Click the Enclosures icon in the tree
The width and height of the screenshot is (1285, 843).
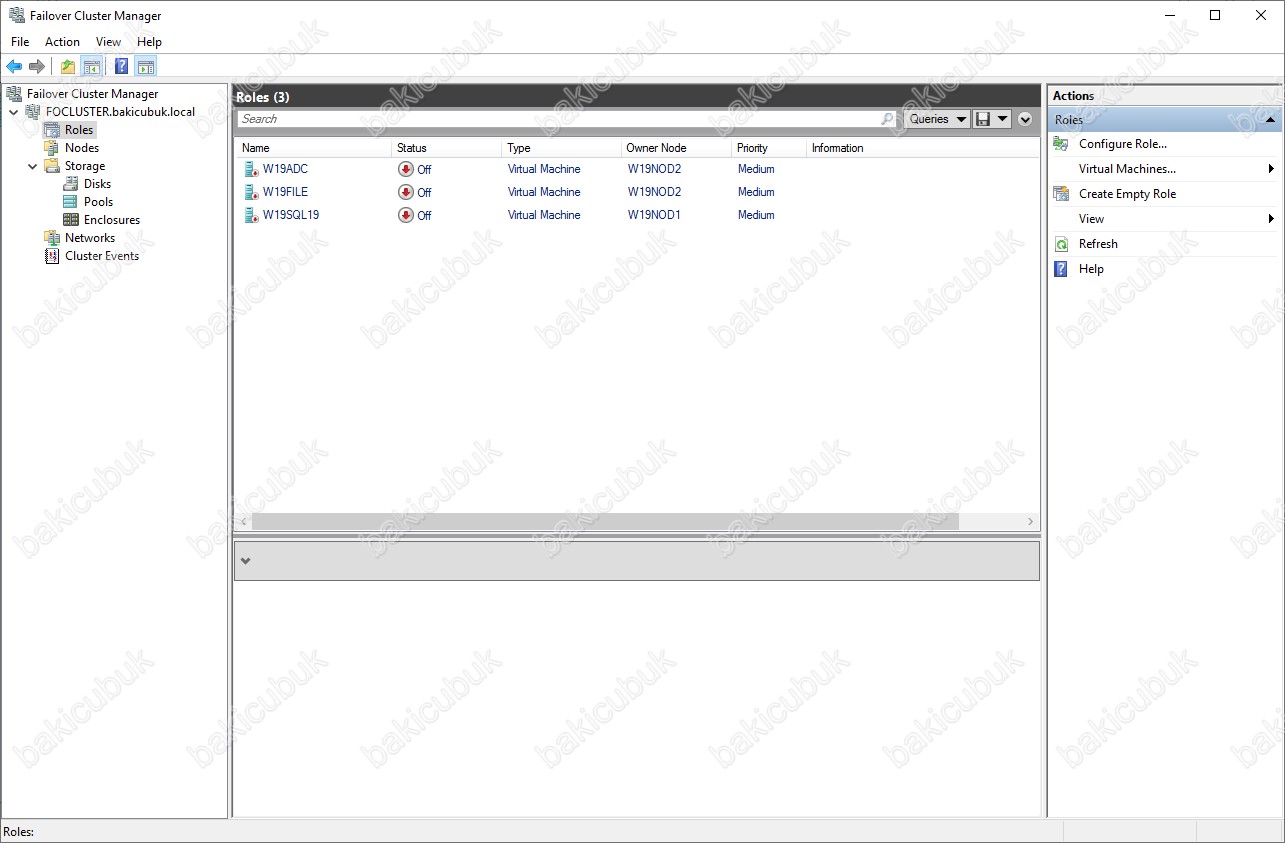click(71, 220)
